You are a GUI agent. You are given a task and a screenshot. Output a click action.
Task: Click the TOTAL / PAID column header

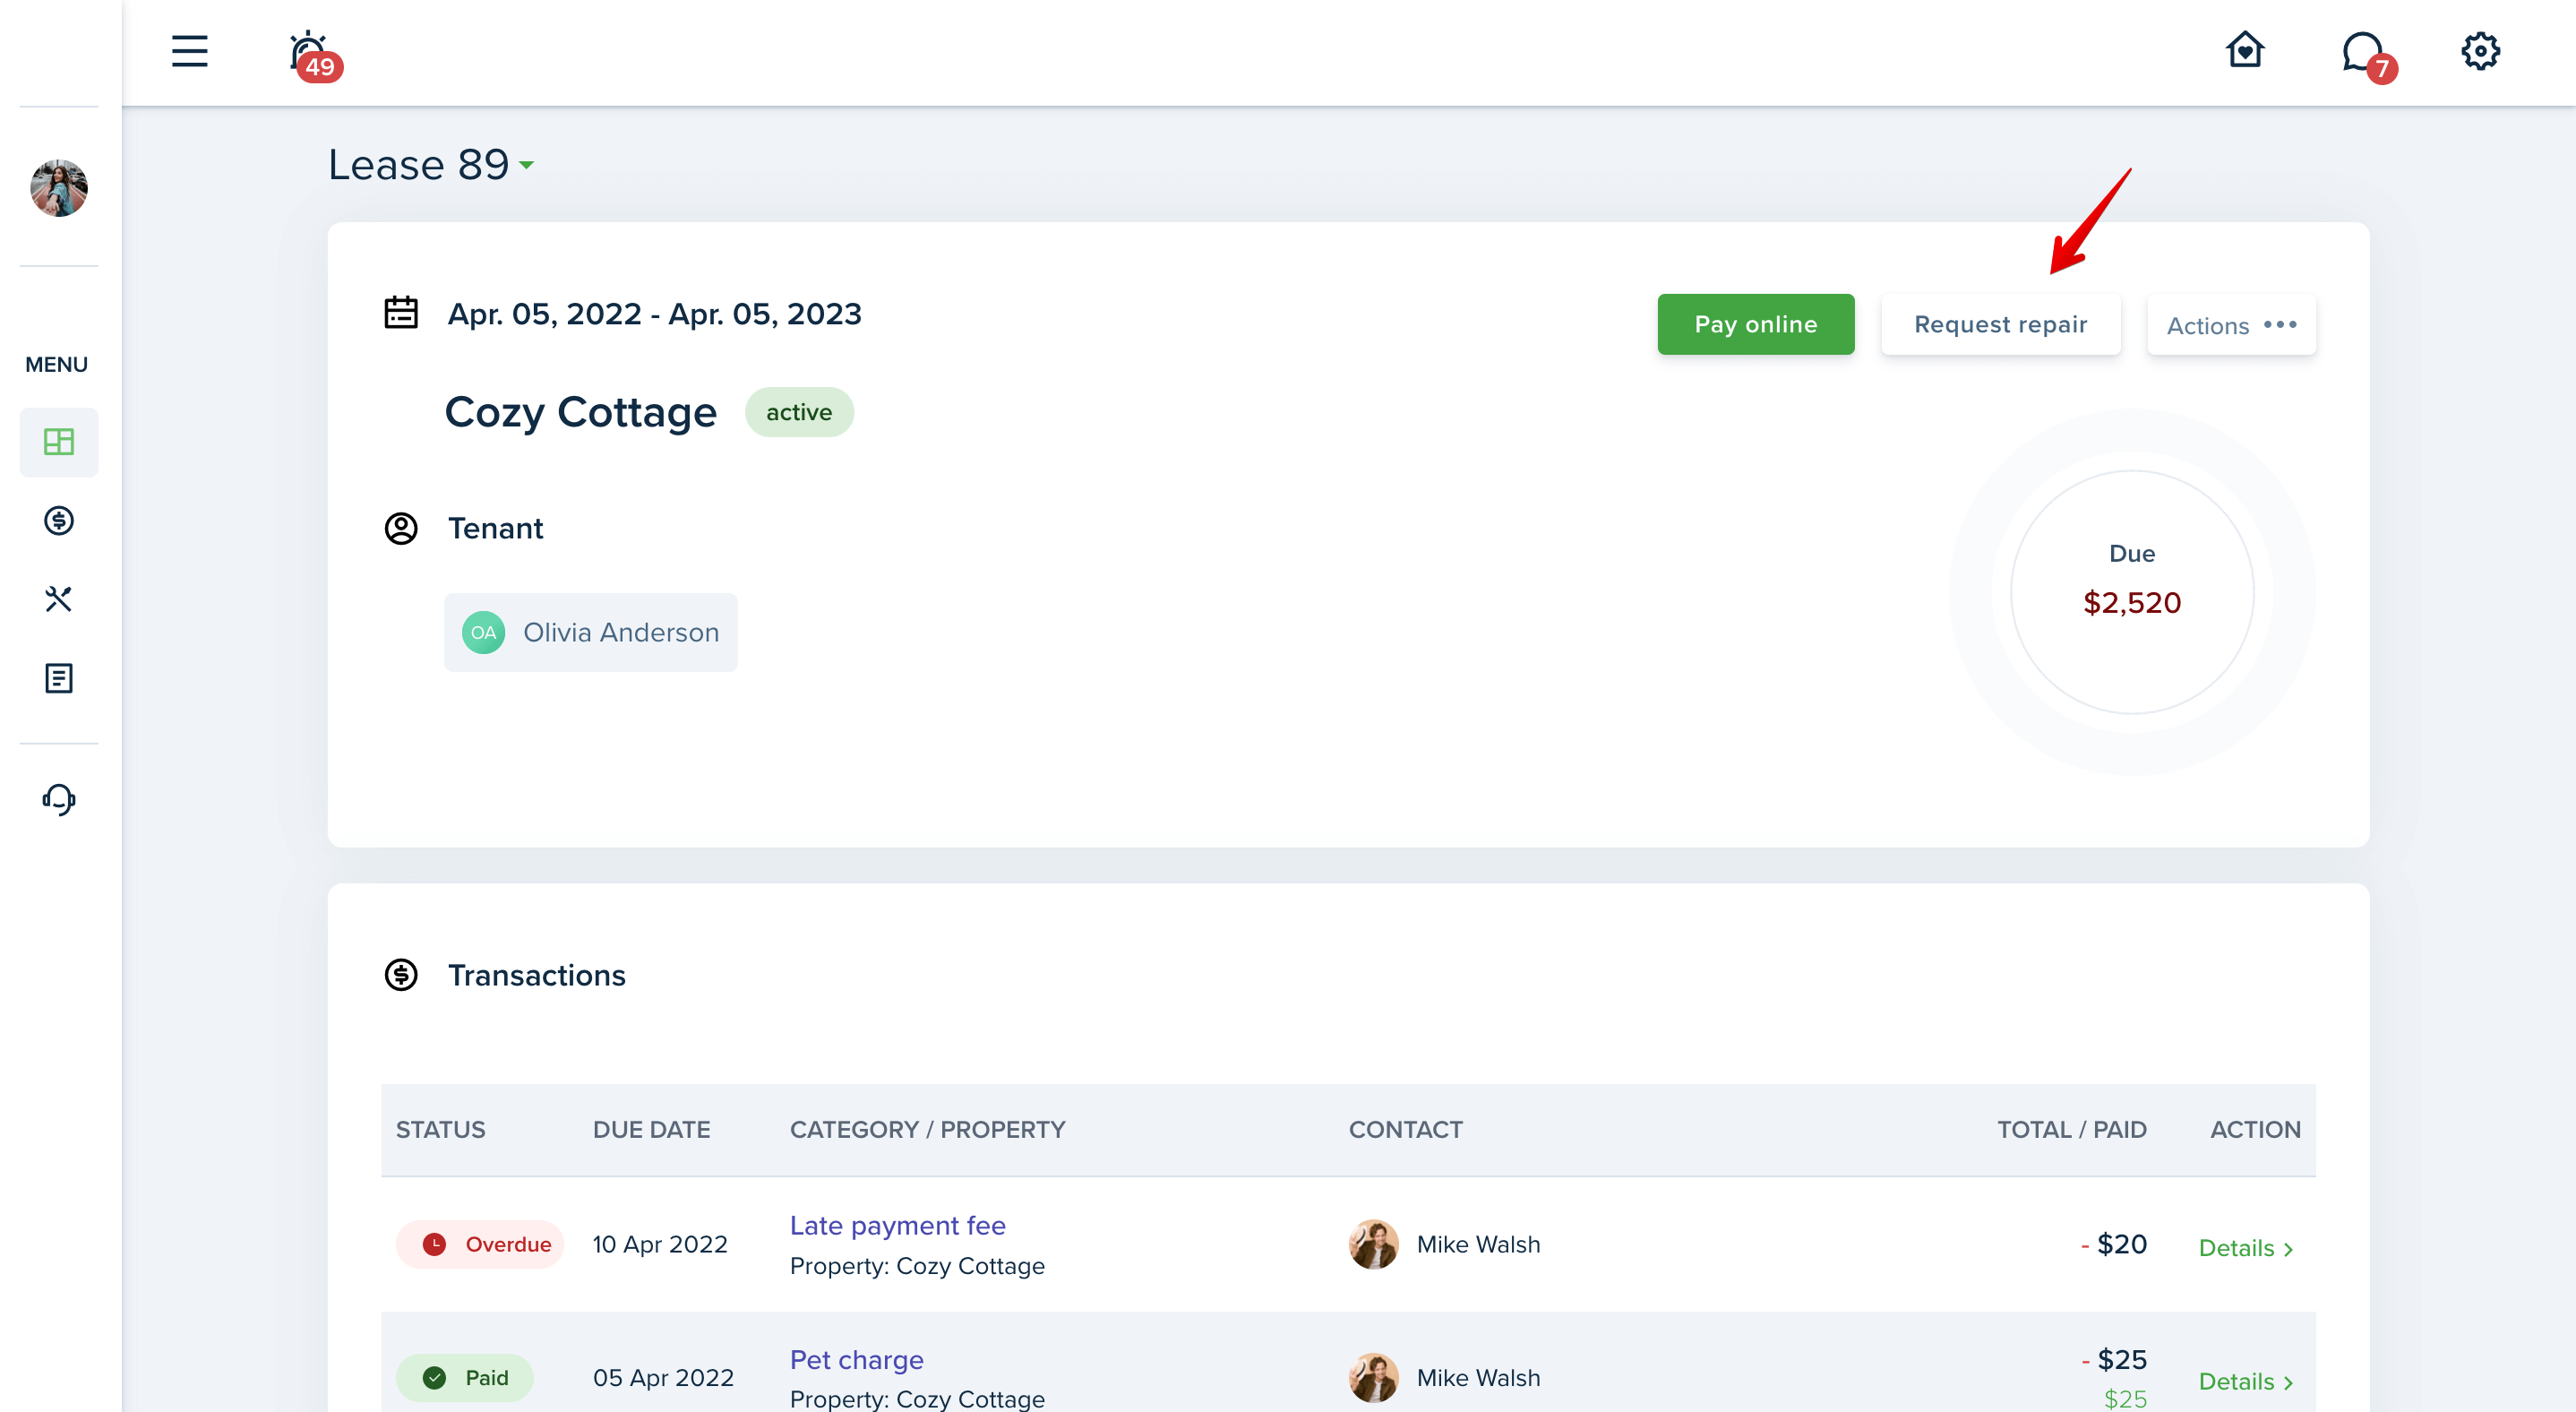2071,1130
